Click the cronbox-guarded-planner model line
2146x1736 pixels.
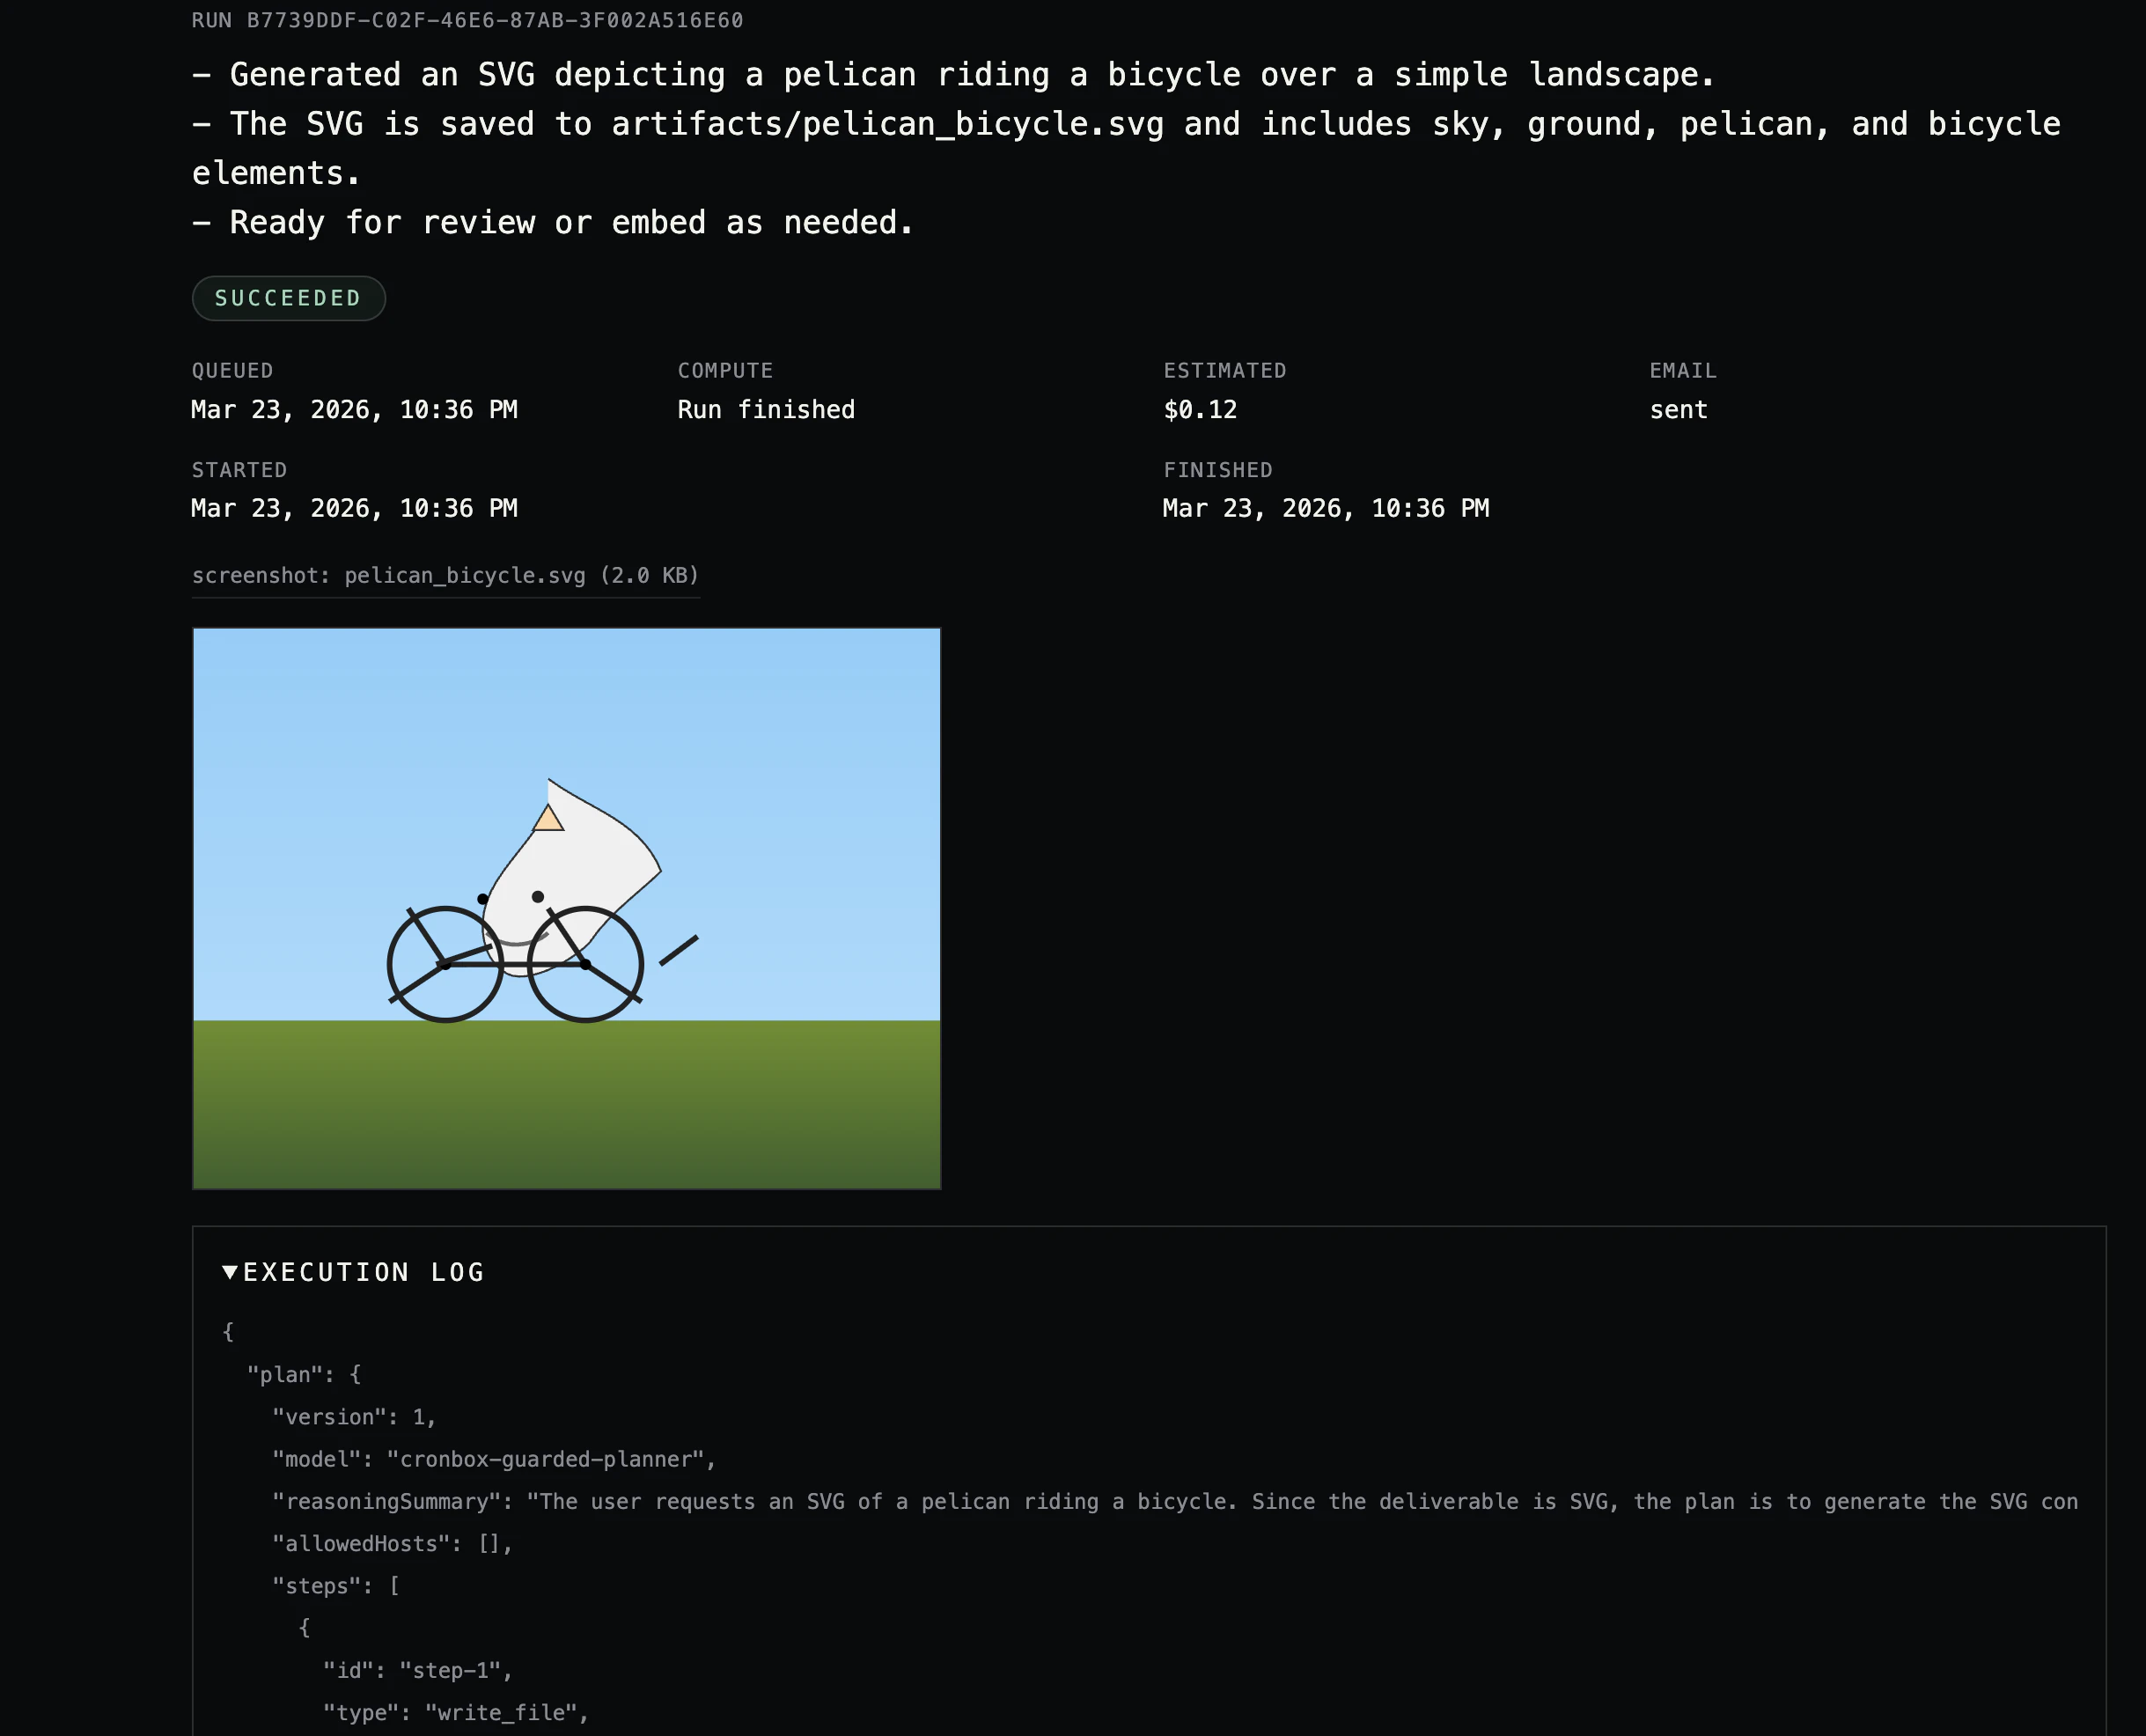click(494, 1459)
